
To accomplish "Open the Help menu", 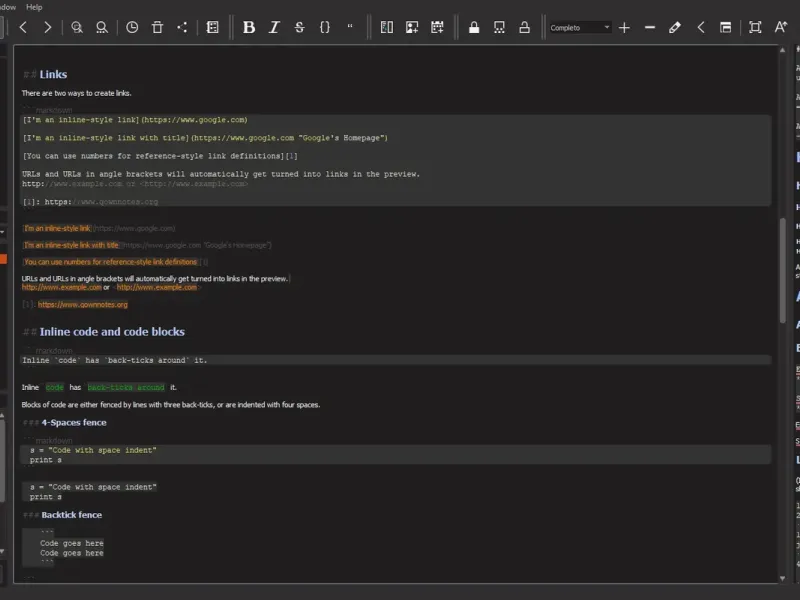I will coord(34,7).
